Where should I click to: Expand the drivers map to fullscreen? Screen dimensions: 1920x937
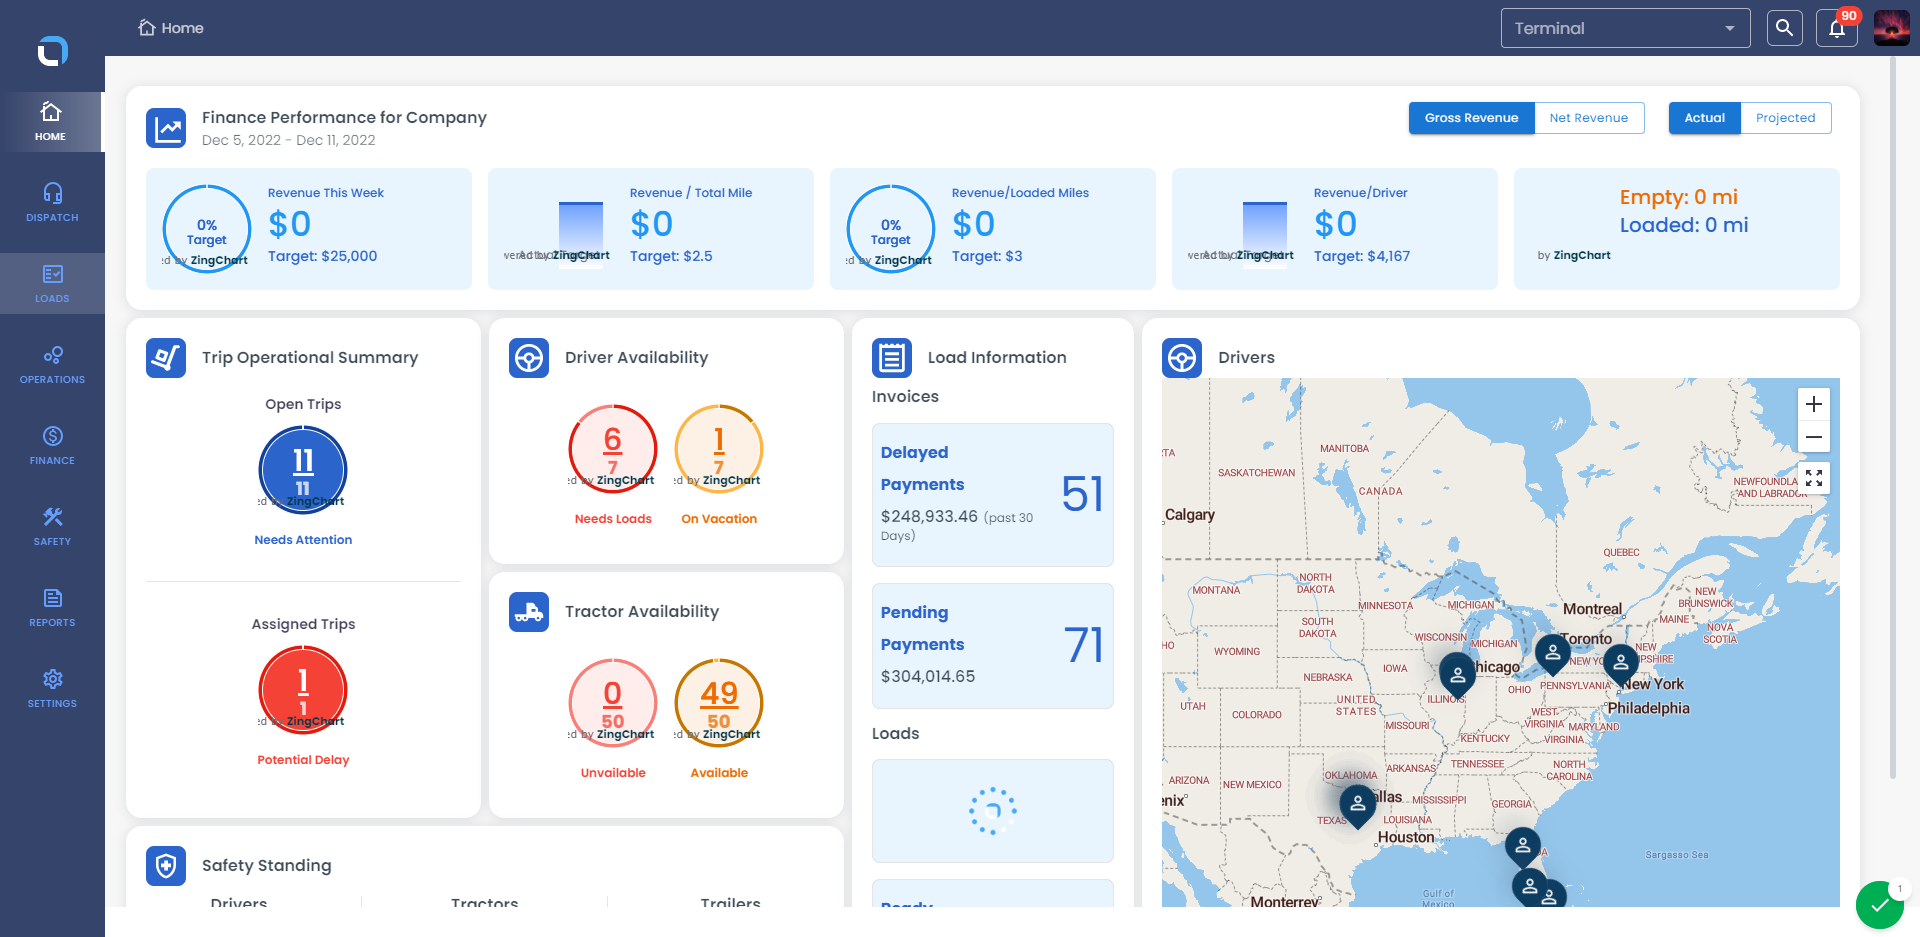click(1814, 478)
